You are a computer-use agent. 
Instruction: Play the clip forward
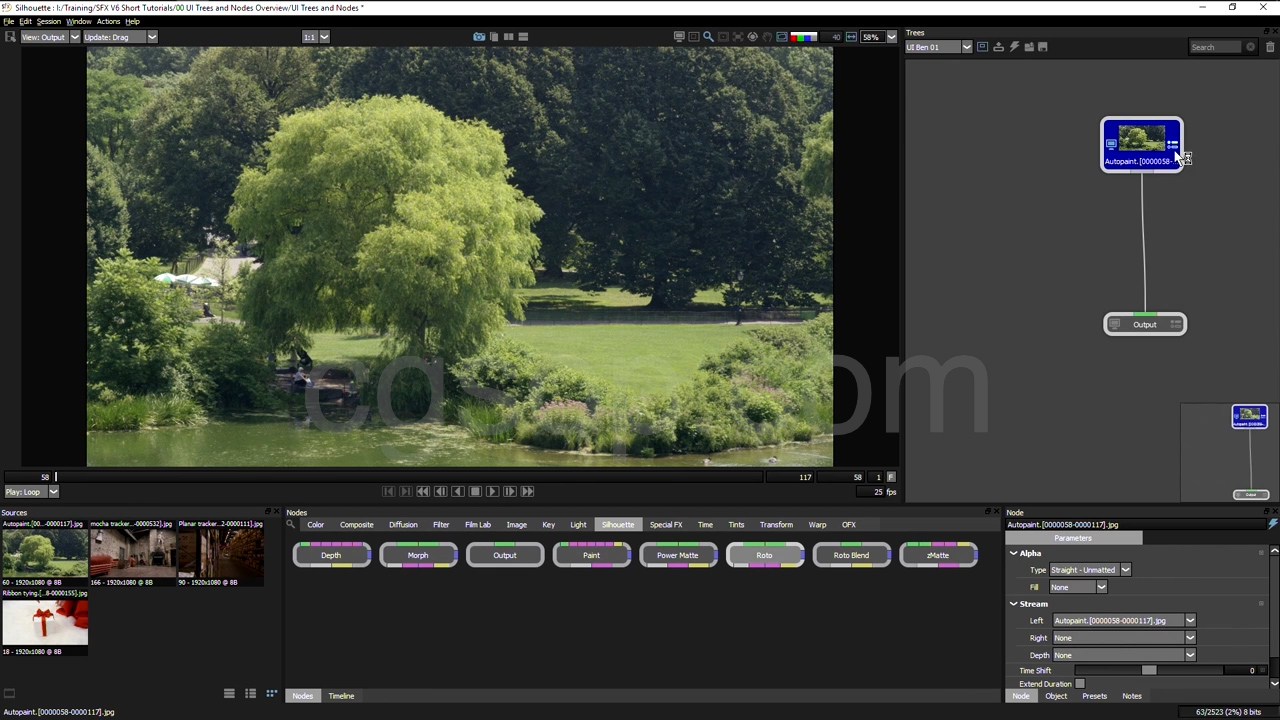(492, 491)
